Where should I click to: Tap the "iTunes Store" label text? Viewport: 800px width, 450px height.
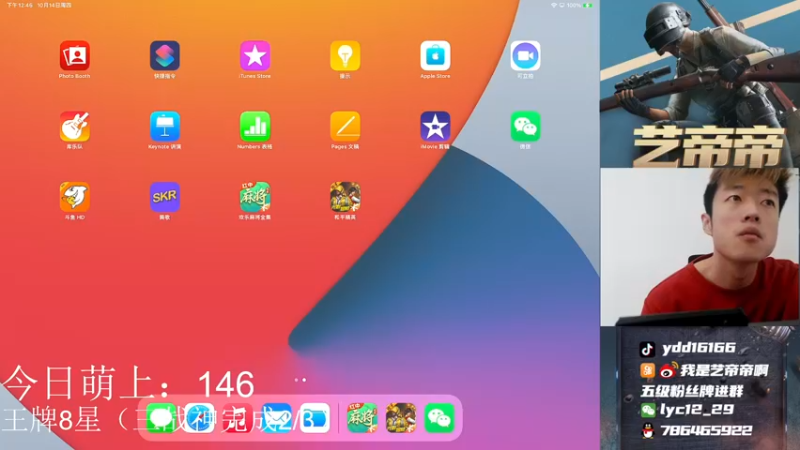255,76
